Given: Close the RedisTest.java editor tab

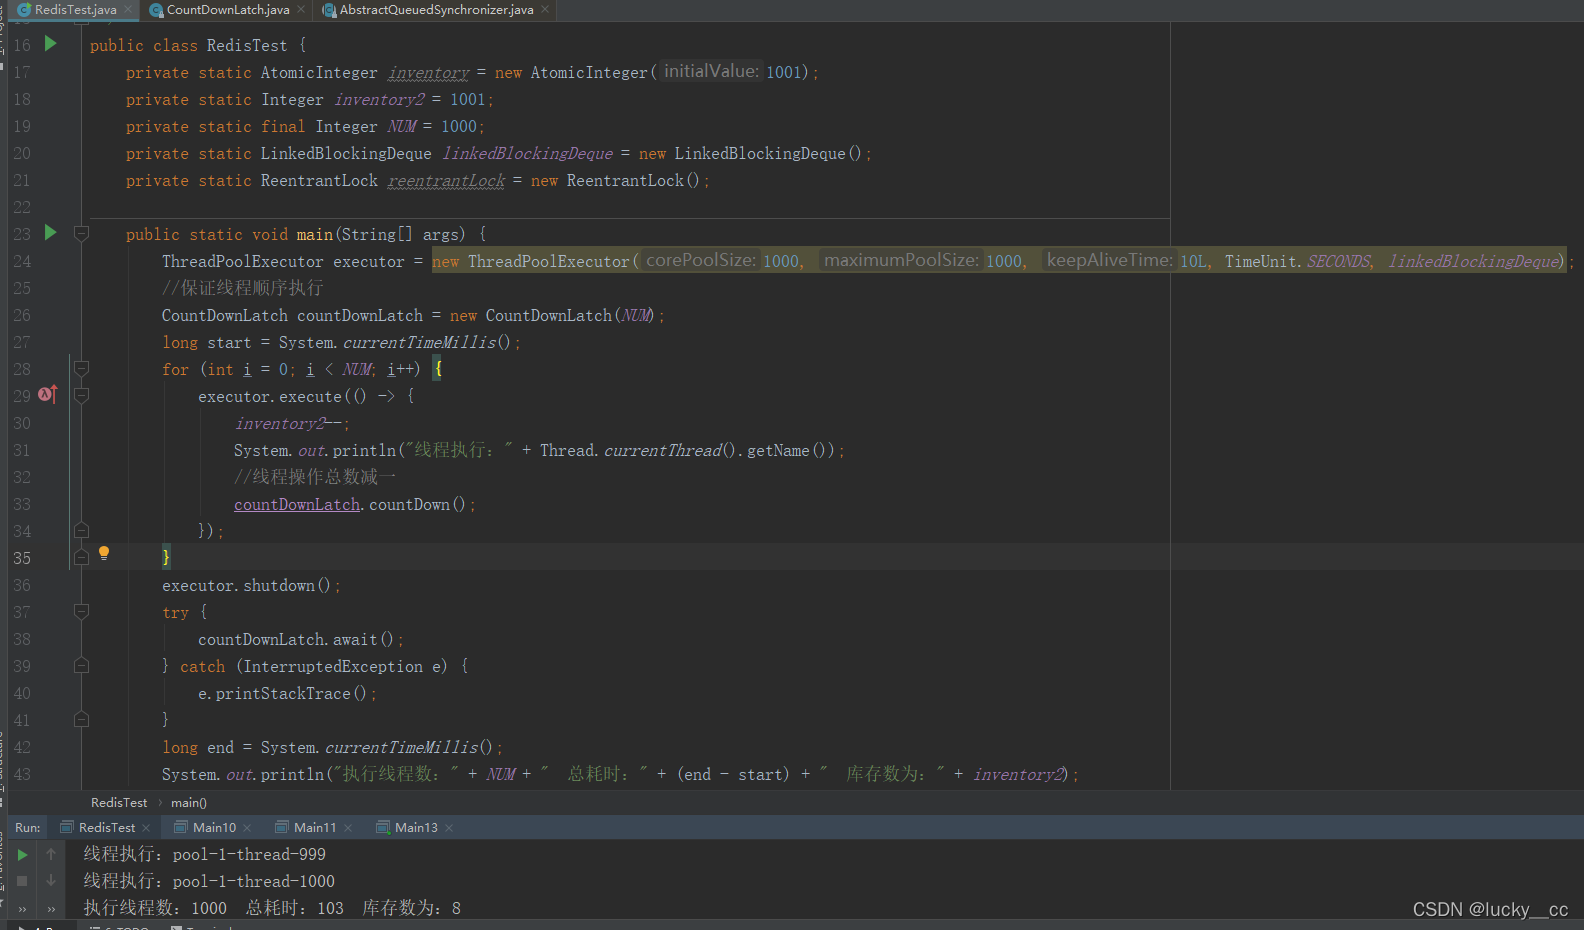Looking at the screenshot, I should [128, 10].
